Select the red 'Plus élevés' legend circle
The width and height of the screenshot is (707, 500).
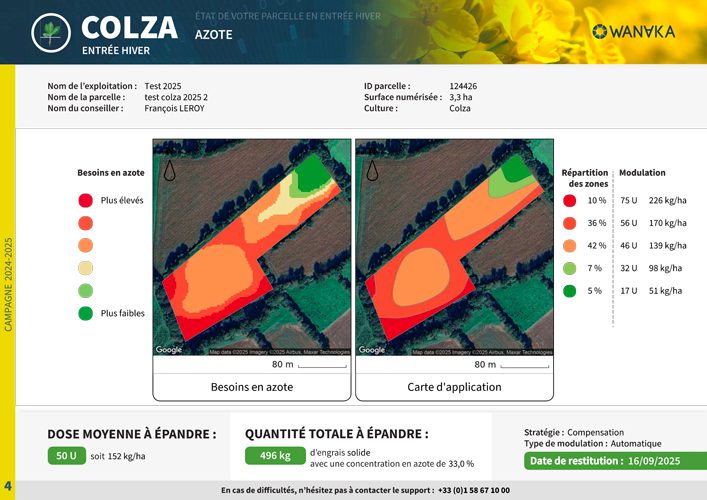85,200
